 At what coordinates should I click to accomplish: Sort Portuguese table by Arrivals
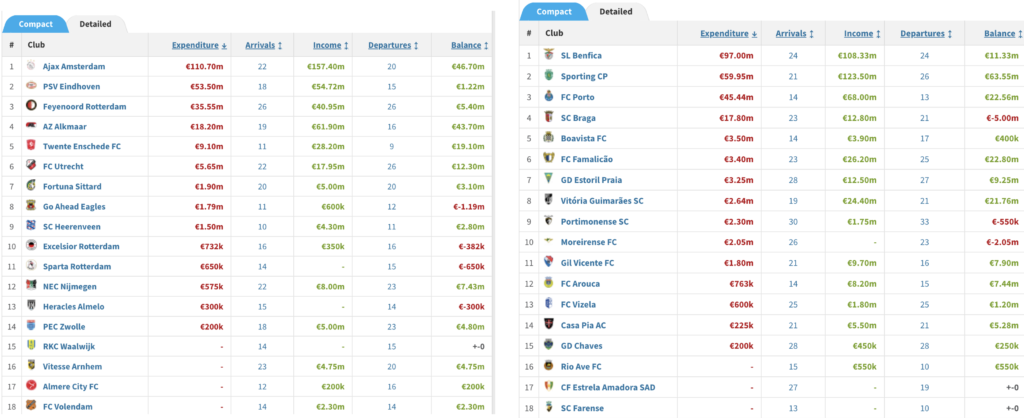coord(795,33)
